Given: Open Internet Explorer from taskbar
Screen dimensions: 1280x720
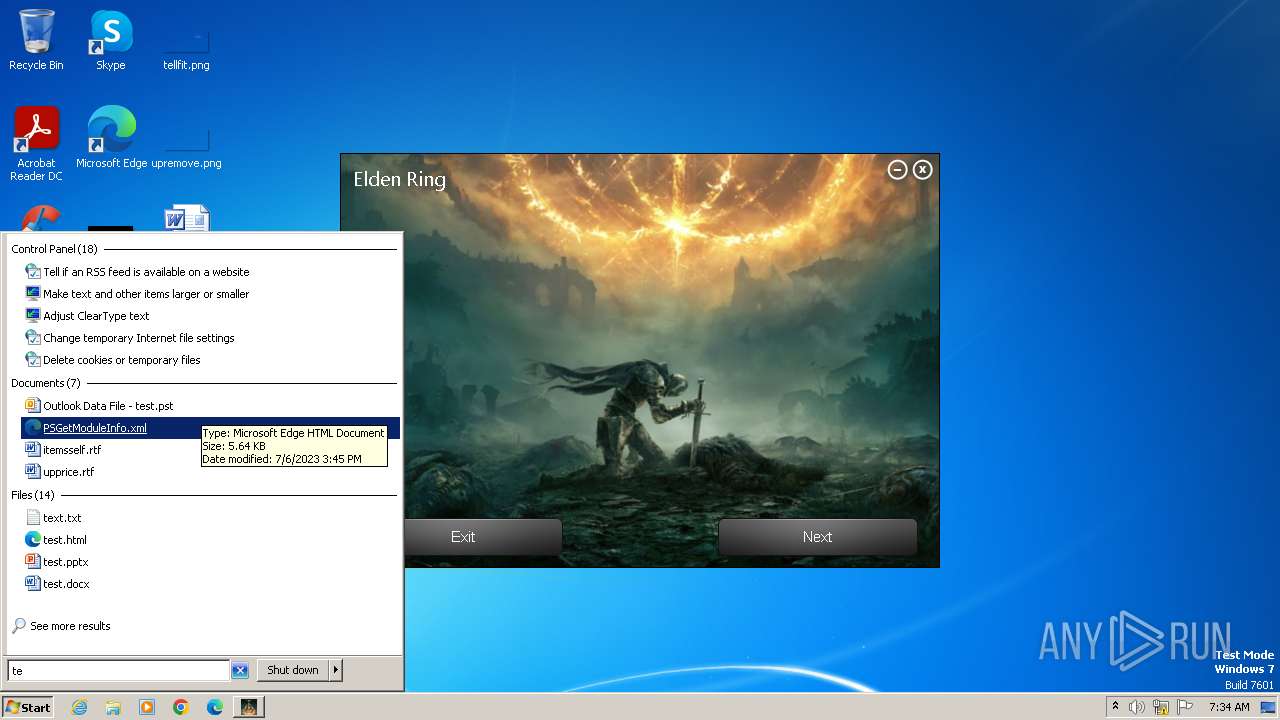Looking at the screenshot, I should pos(79,707).
